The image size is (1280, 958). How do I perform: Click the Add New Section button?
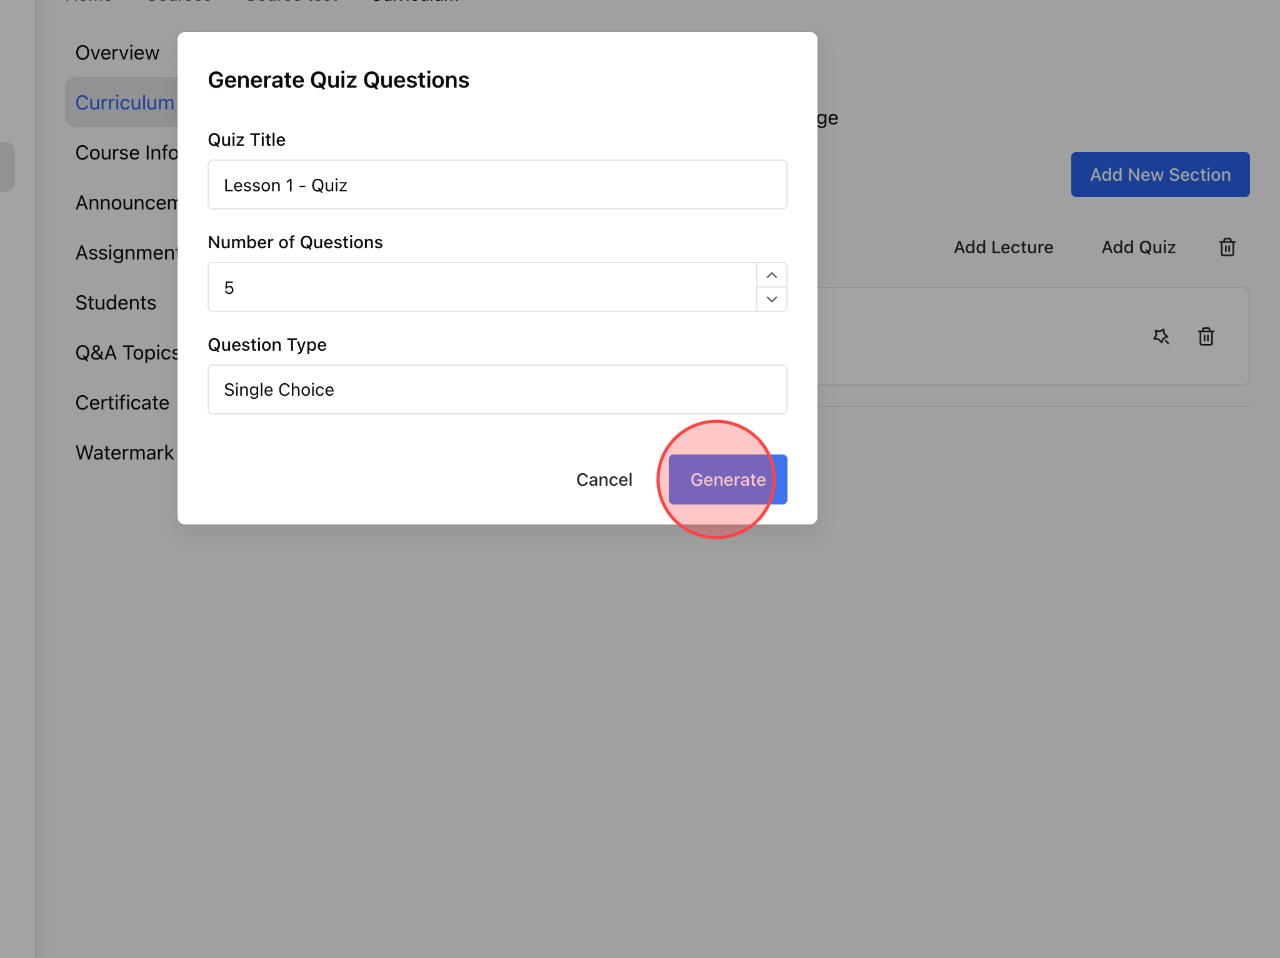1160,175
